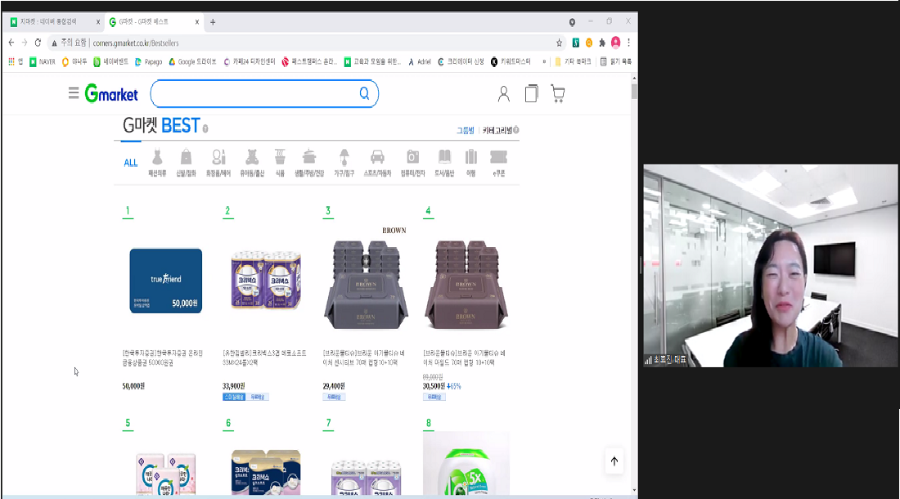Click the scroll-to-top arrow button
The height and width of the screenshot is (499, 900).
tap(614, 461)
